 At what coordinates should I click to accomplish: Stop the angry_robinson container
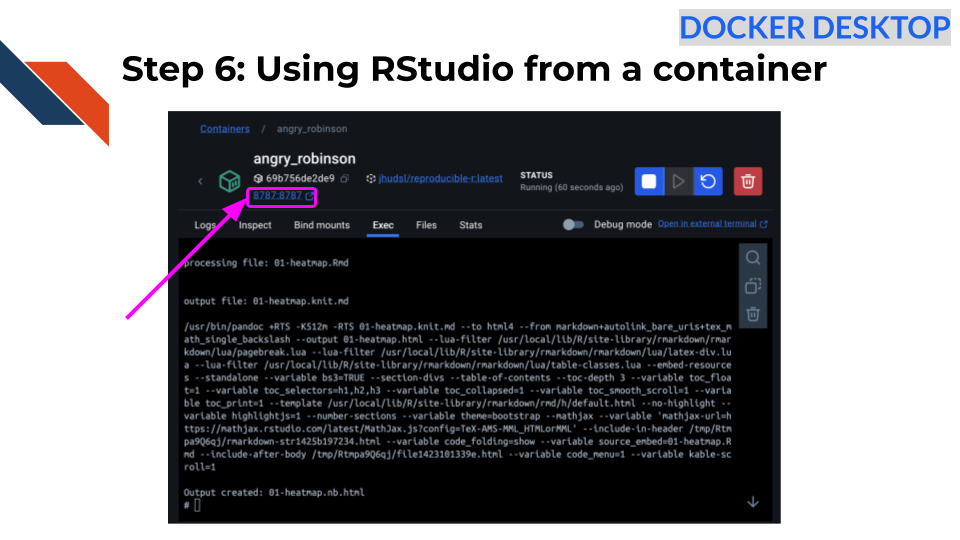pos(649,181)
